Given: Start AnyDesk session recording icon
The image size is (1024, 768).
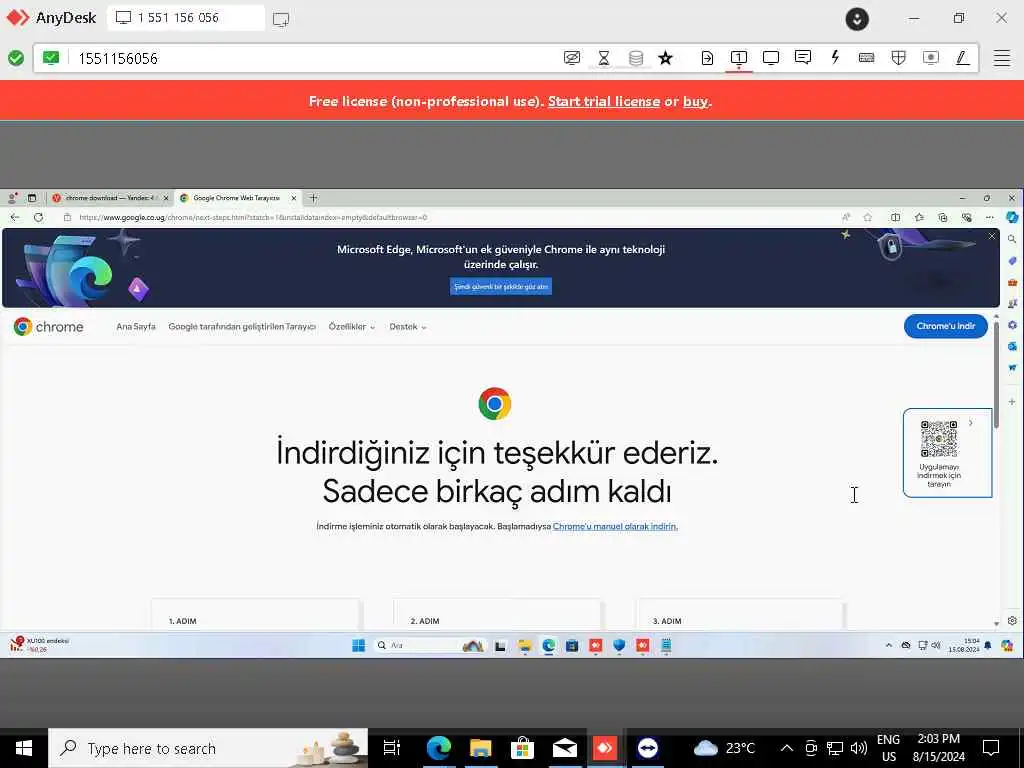Looking at the screenshot, I should click(x=931, y=57).
